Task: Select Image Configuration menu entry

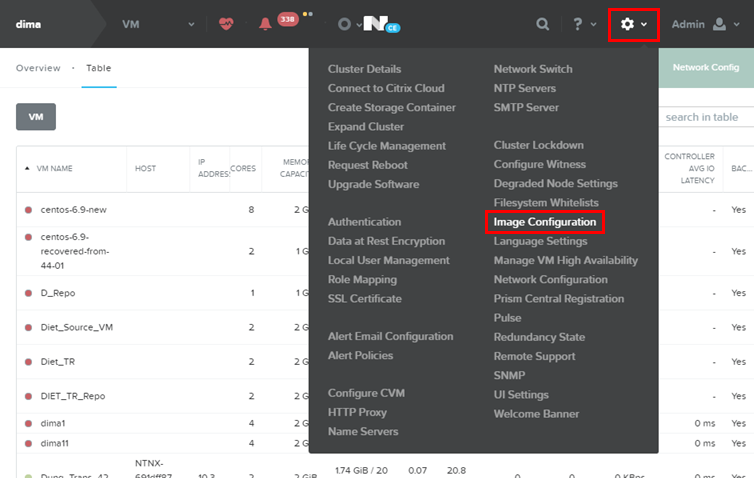Action: pyautogui.click(x=544, y=222)
